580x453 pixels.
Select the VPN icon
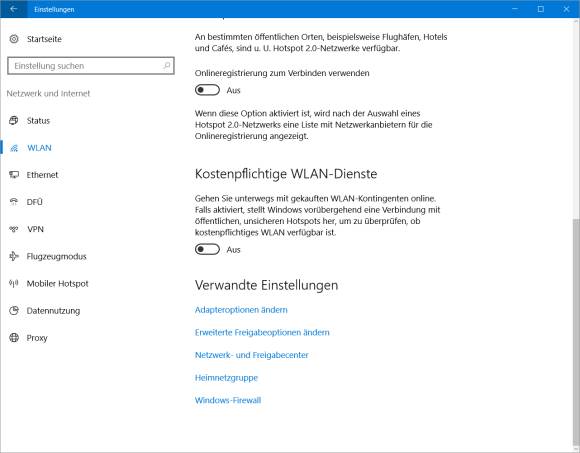pyautogui.click(x=14, y=229)
